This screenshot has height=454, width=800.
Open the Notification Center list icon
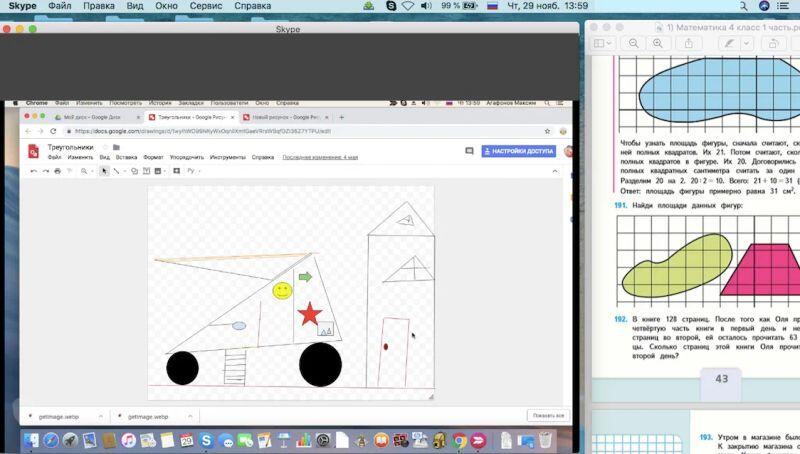785,6
